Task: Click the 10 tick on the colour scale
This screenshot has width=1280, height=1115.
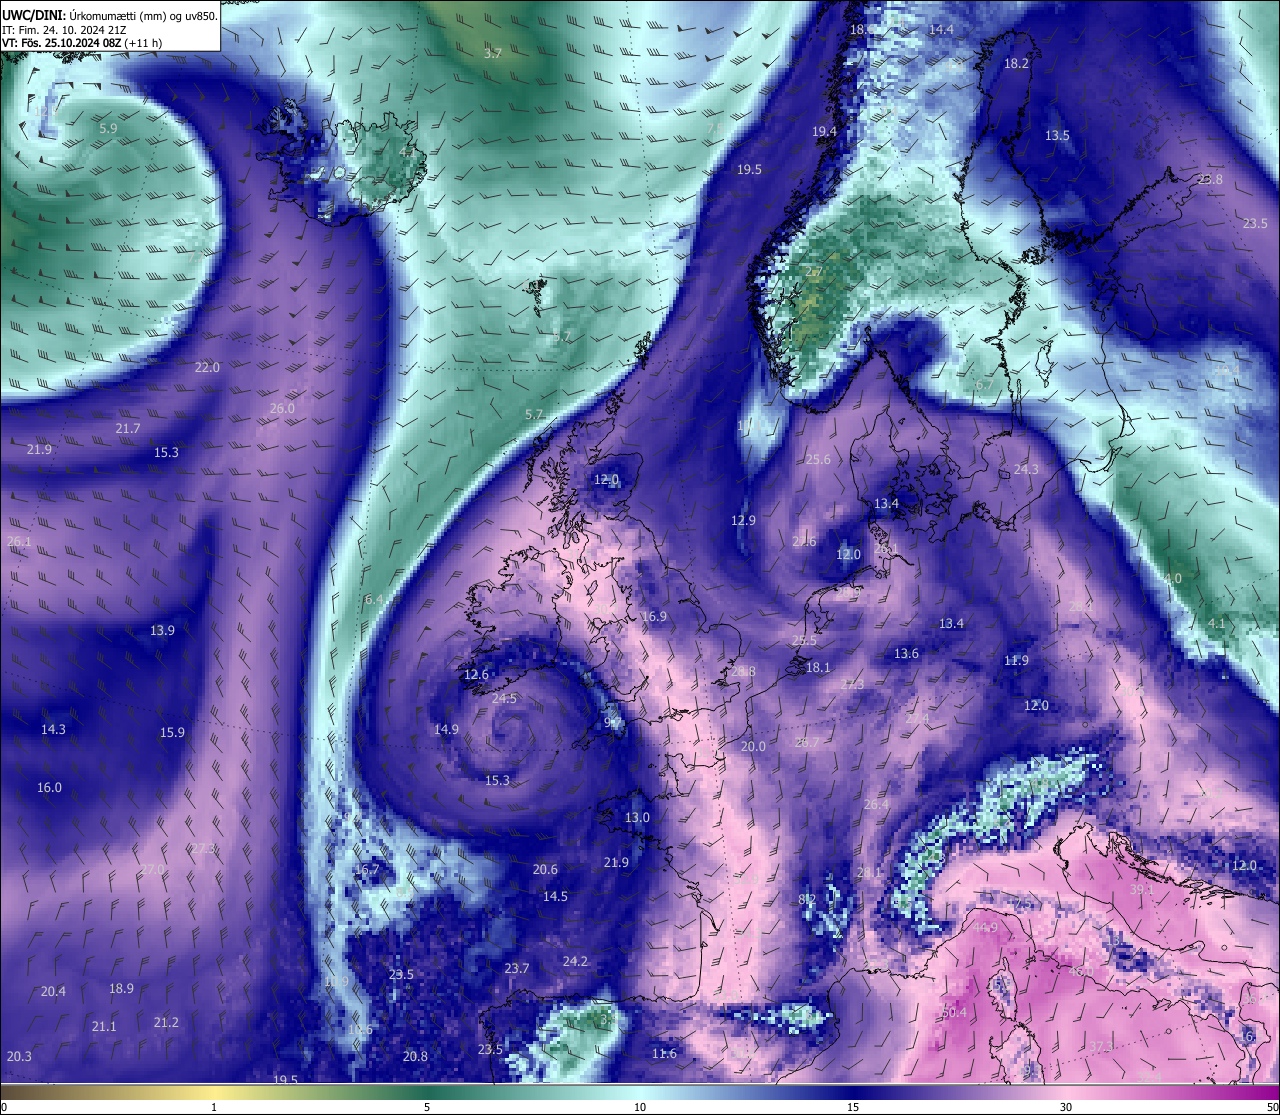Action: (640, 1107)
